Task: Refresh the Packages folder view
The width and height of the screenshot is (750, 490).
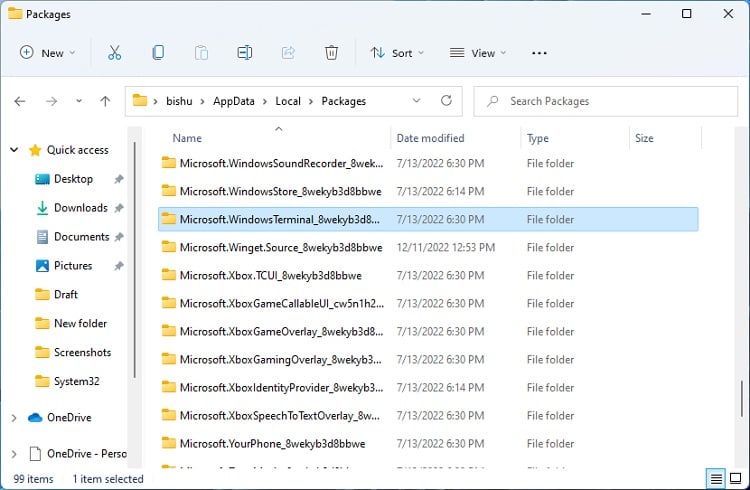Action: click(446, 100)
